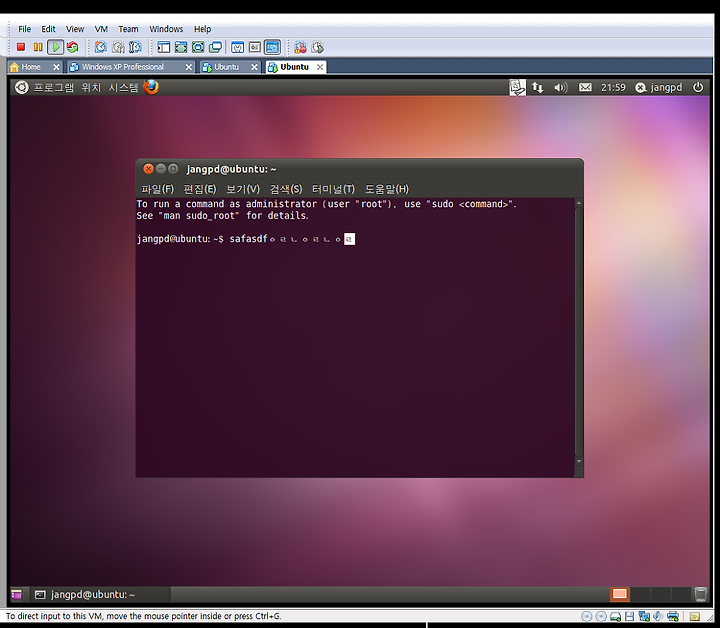Reset the virtual machine with the red-green arrows icon
Image resolution: width=720 pixels, height=628 pixels.
pos(73,47)
